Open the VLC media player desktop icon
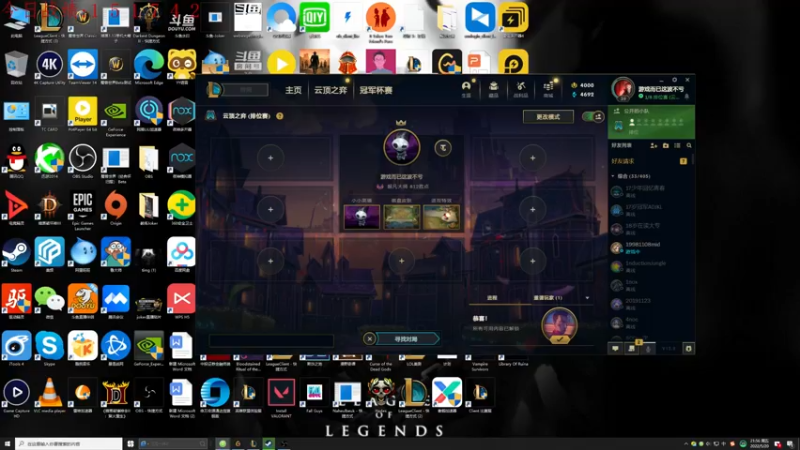 point(49,395)
